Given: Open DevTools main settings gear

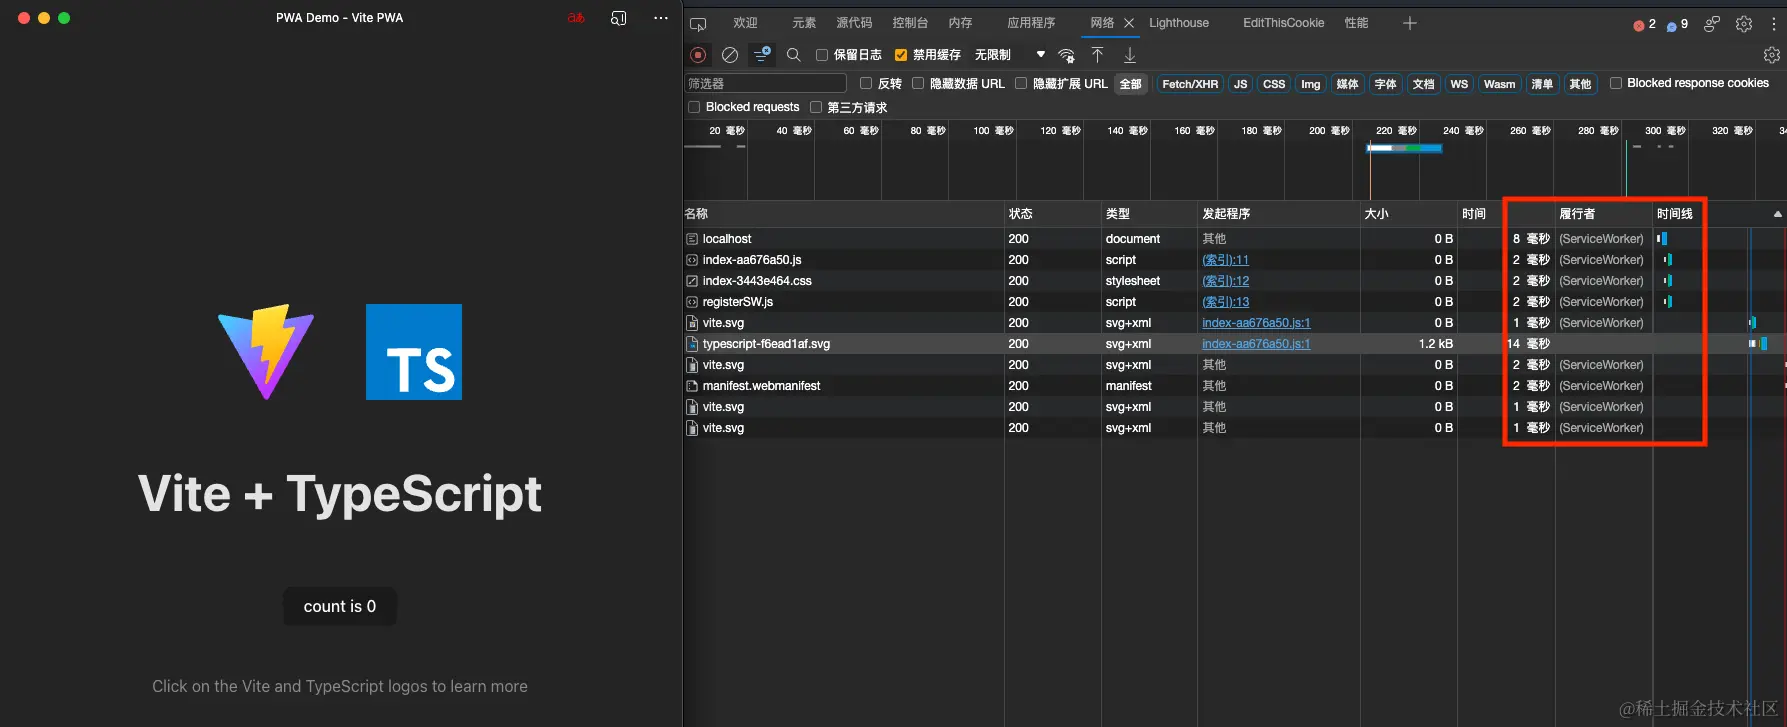Looking at the screenshot, I should [1744, 23].
